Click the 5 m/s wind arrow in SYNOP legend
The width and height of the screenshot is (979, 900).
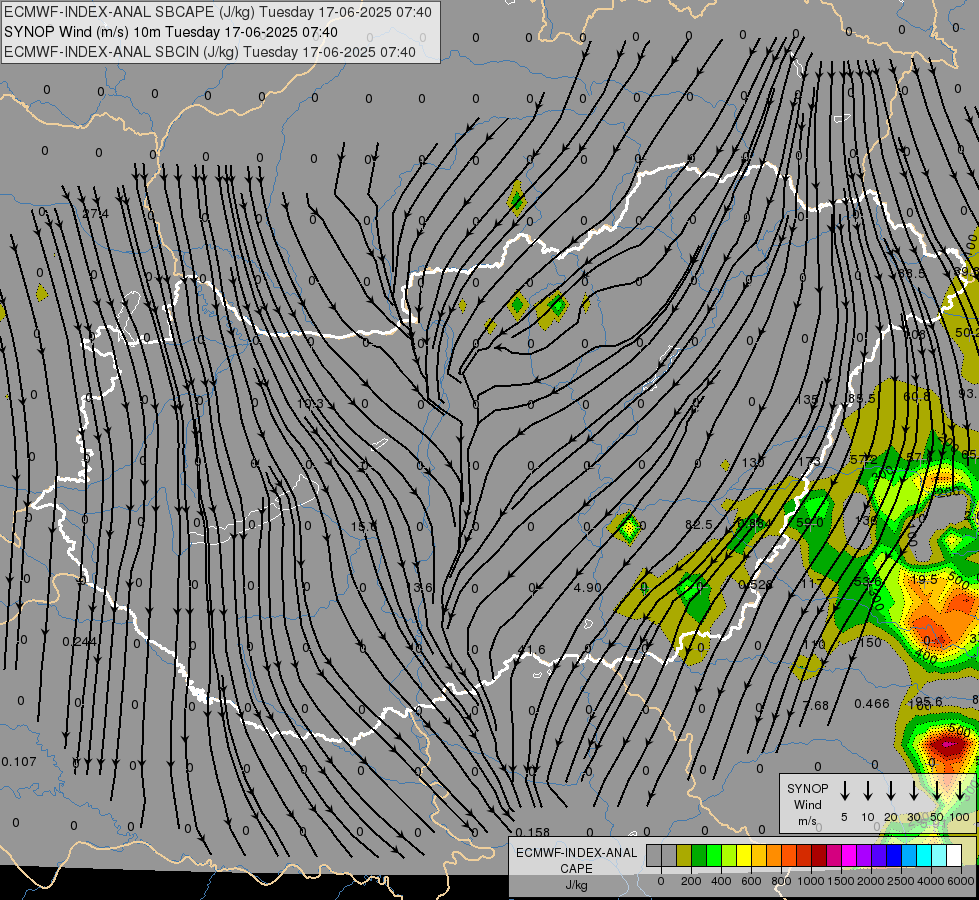(844, 791)
